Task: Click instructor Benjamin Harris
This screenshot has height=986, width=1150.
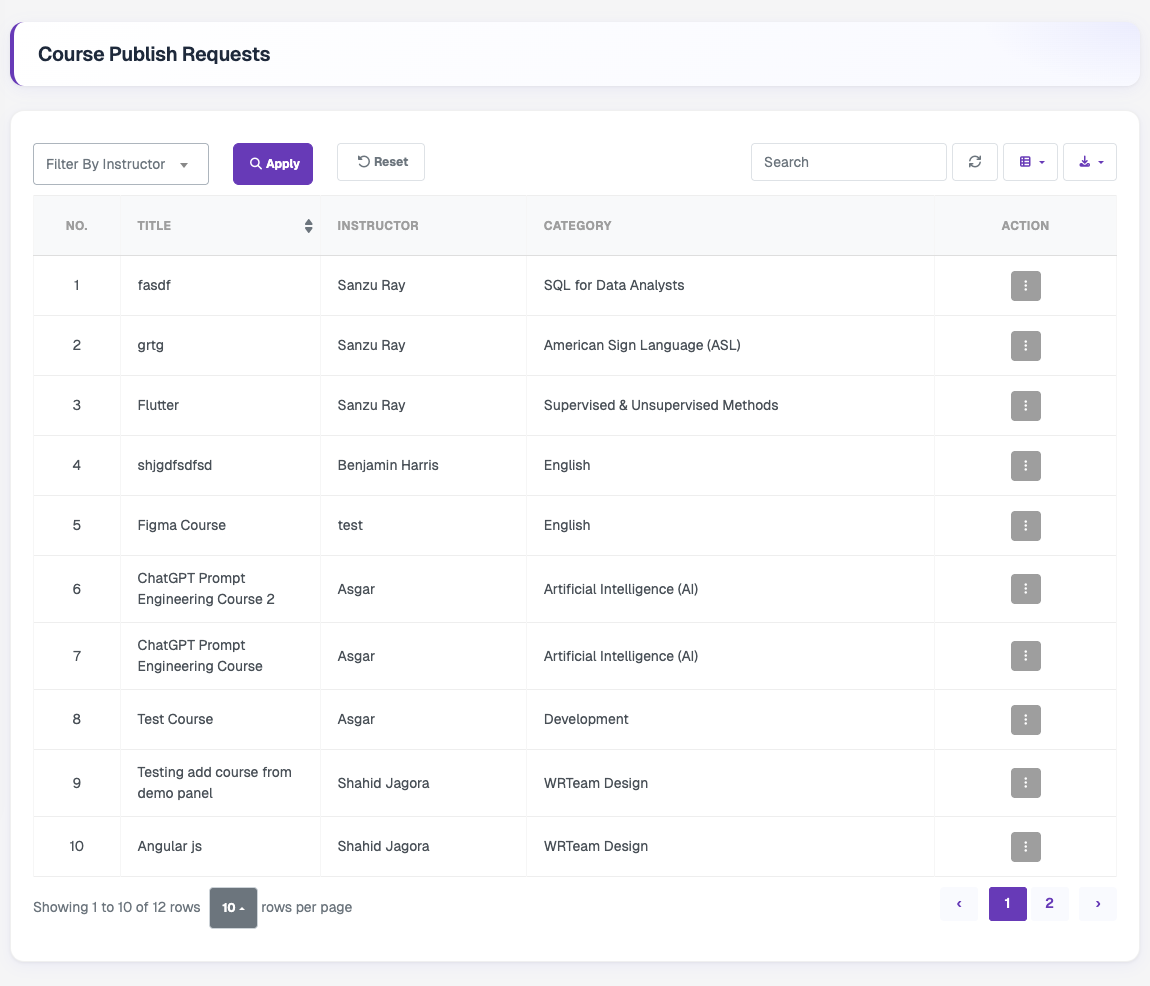Action: pos(388,465)
